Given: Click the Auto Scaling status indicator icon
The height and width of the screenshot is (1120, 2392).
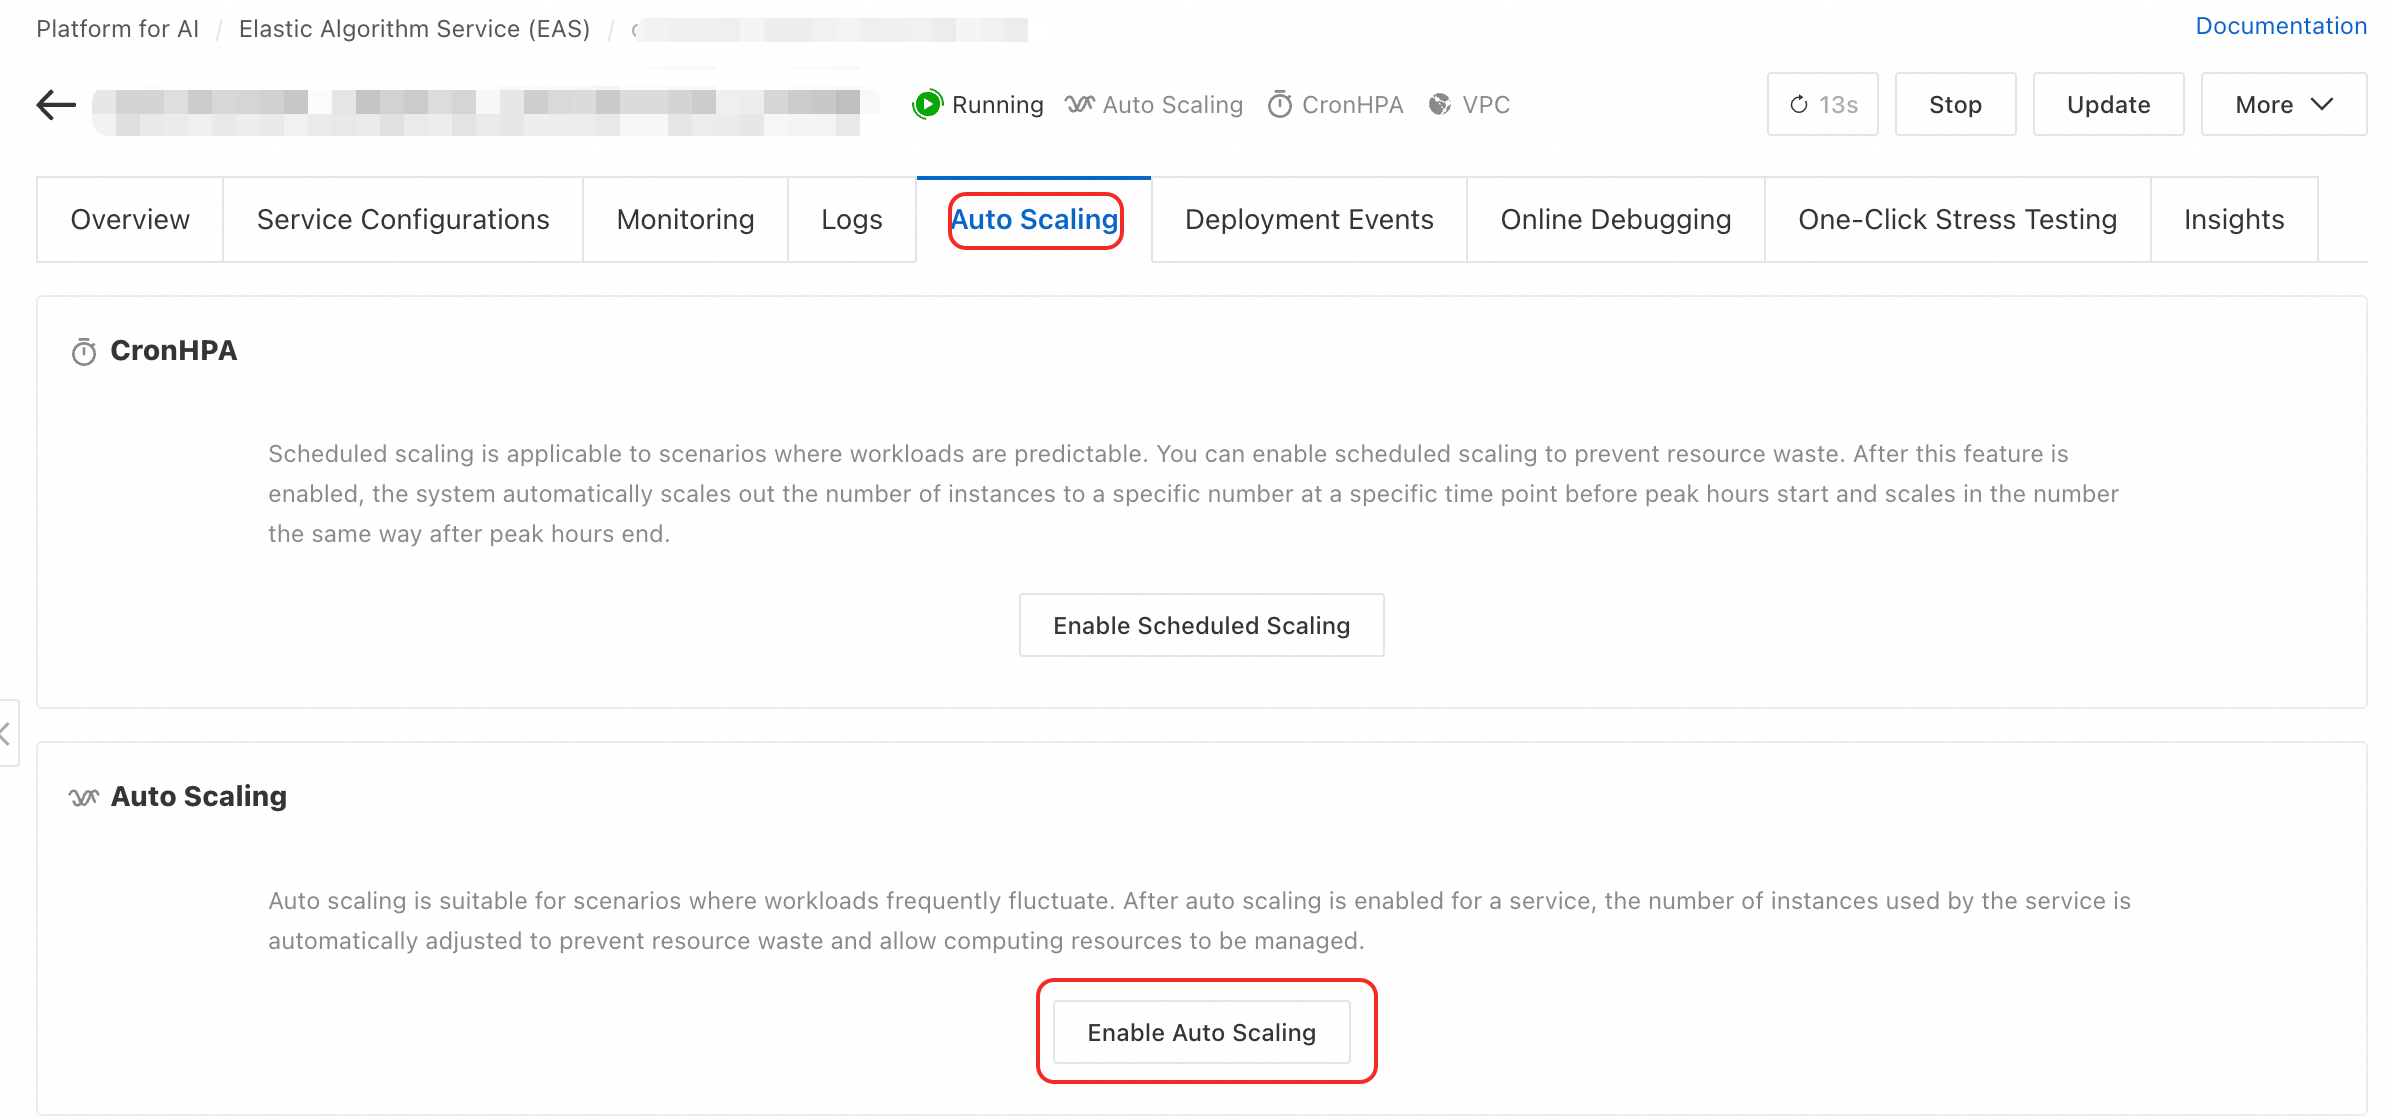Looking at the screenshot, I should [x=1079, y=104].
